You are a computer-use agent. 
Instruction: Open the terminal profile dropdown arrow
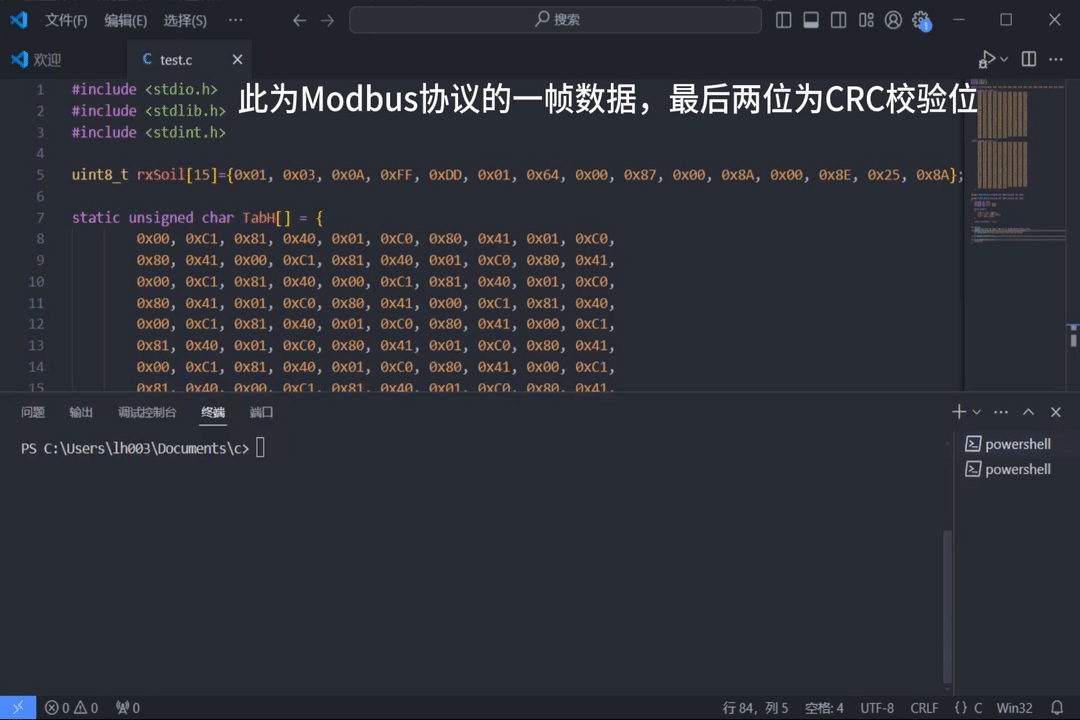point(975,411)
